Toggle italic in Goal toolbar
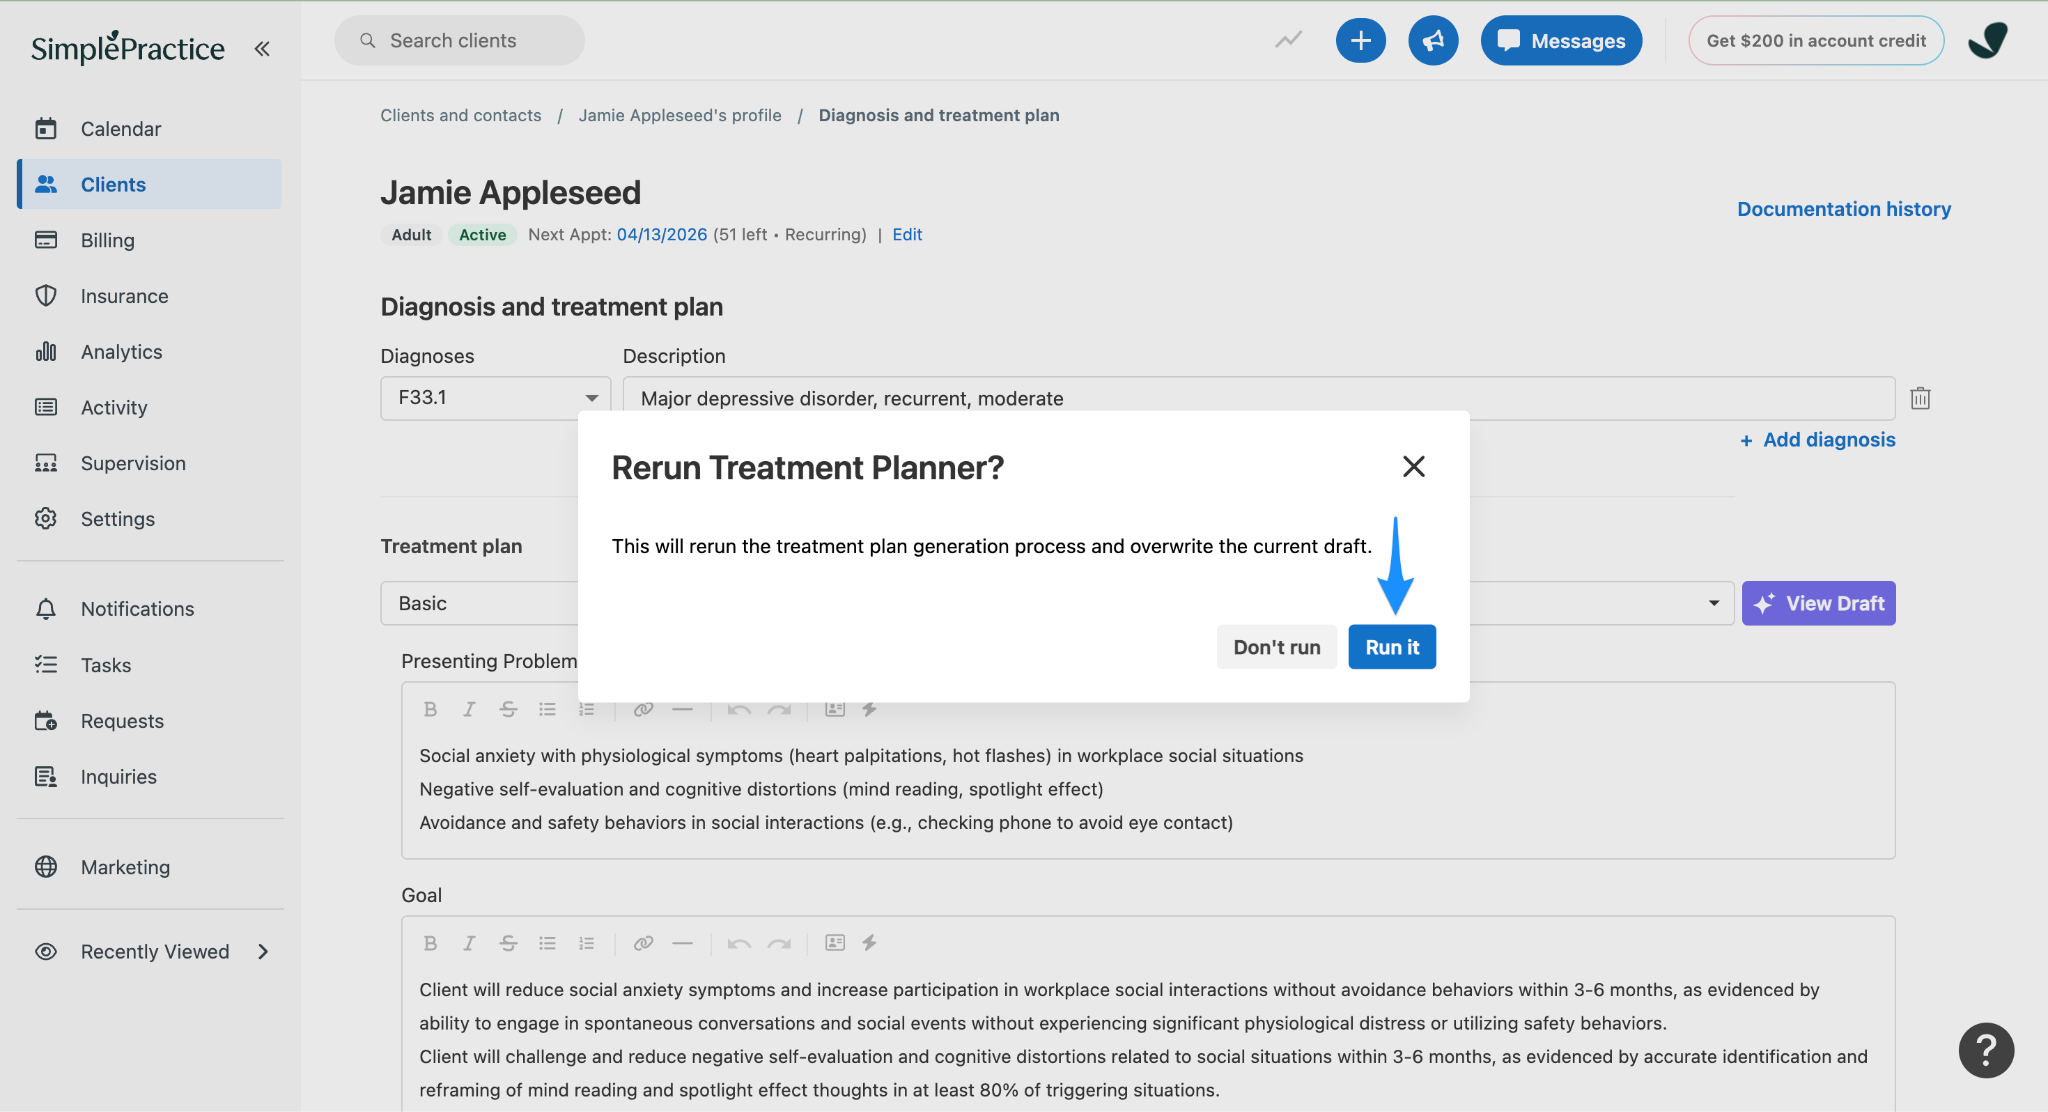The height and width of the screenshot is (1112, 2048). [x=469, y=943]
